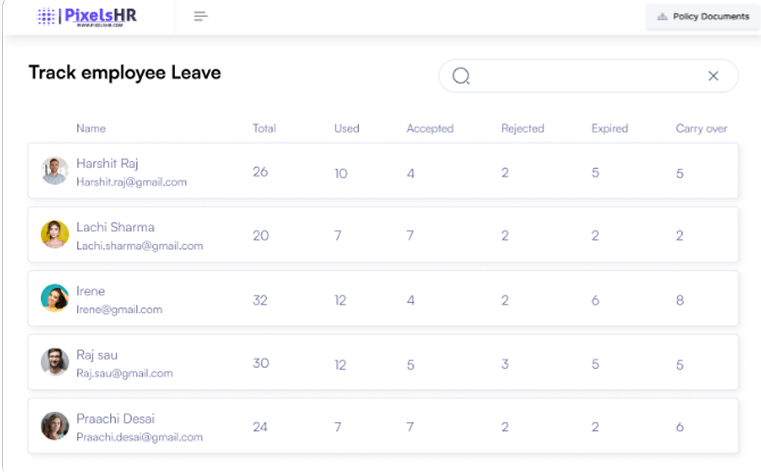
Task: Click Raj sau's profile avatar
Action: pyautogui.click(x=55, y=362)
